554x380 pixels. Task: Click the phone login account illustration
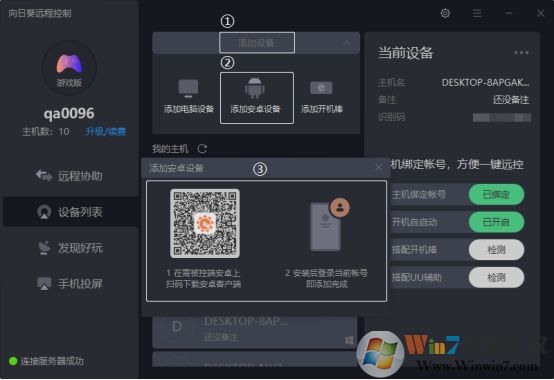click(x=329, y=224)
